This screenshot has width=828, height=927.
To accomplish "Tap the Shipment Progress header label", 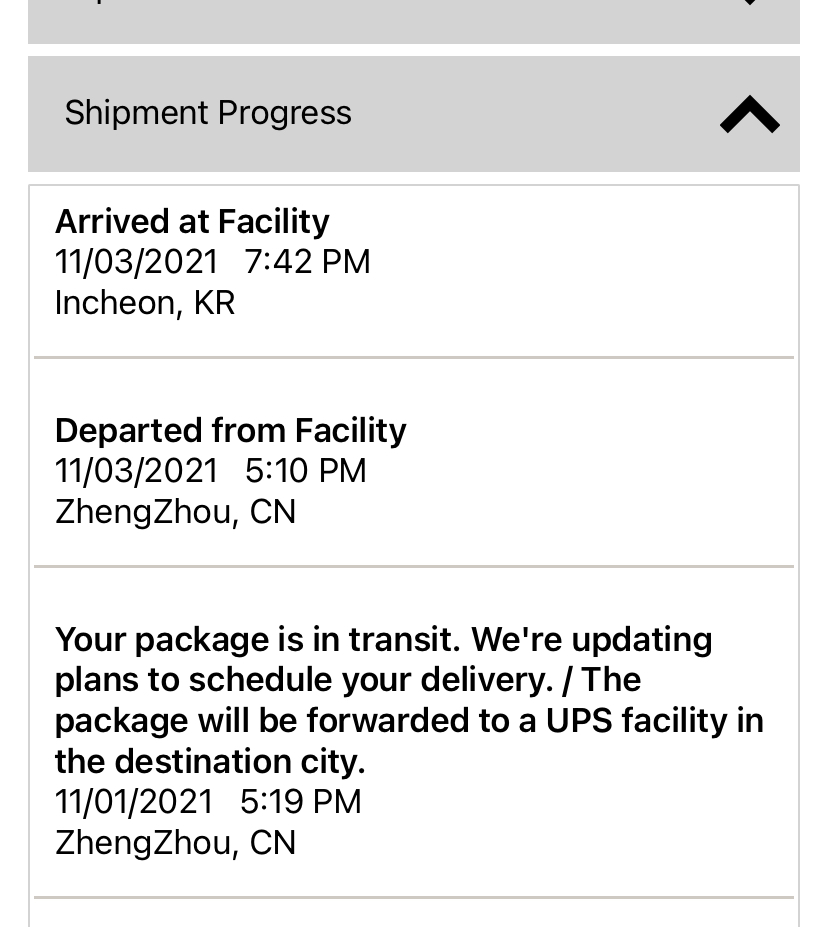I will click(208, 113).
